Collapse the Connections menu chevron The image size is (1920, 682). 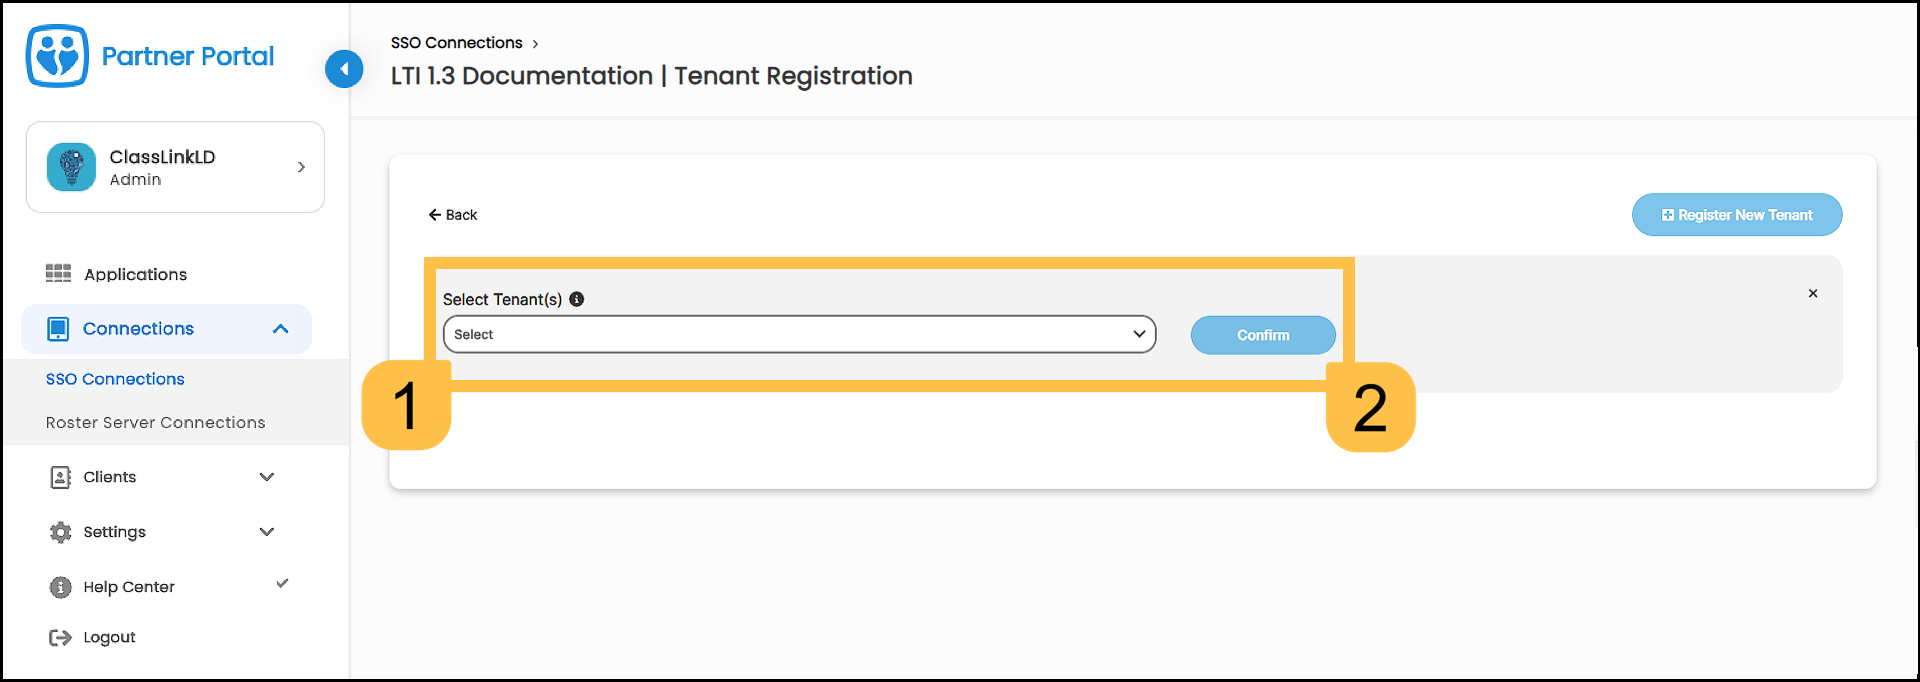point(280,329)
